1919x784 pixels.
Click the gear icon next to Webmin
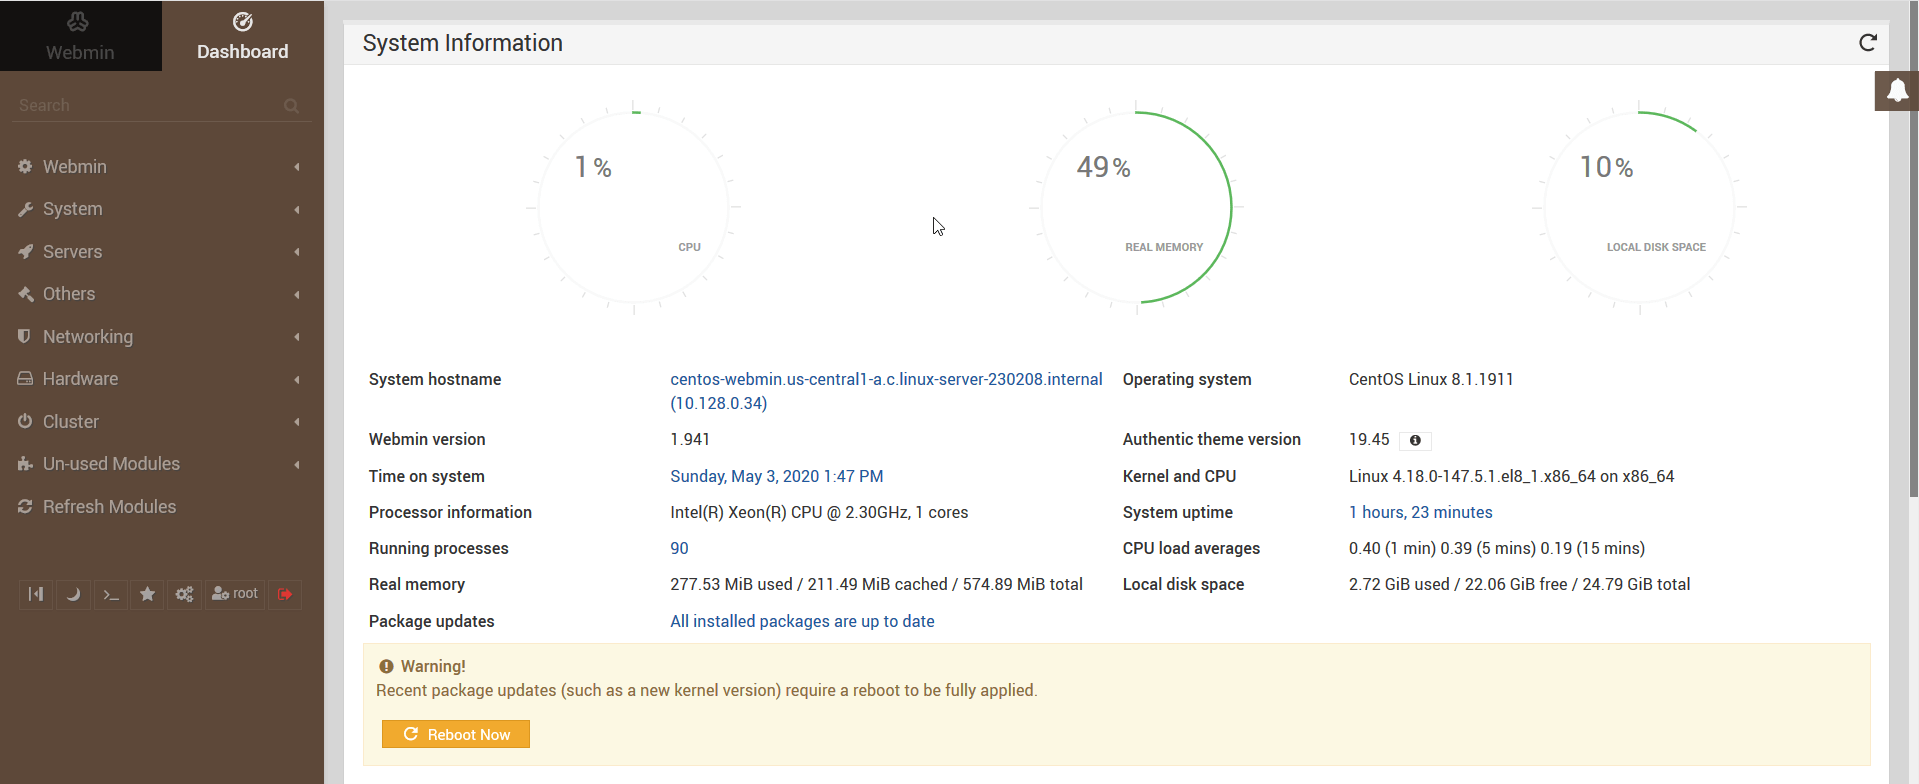click(25, 167)
